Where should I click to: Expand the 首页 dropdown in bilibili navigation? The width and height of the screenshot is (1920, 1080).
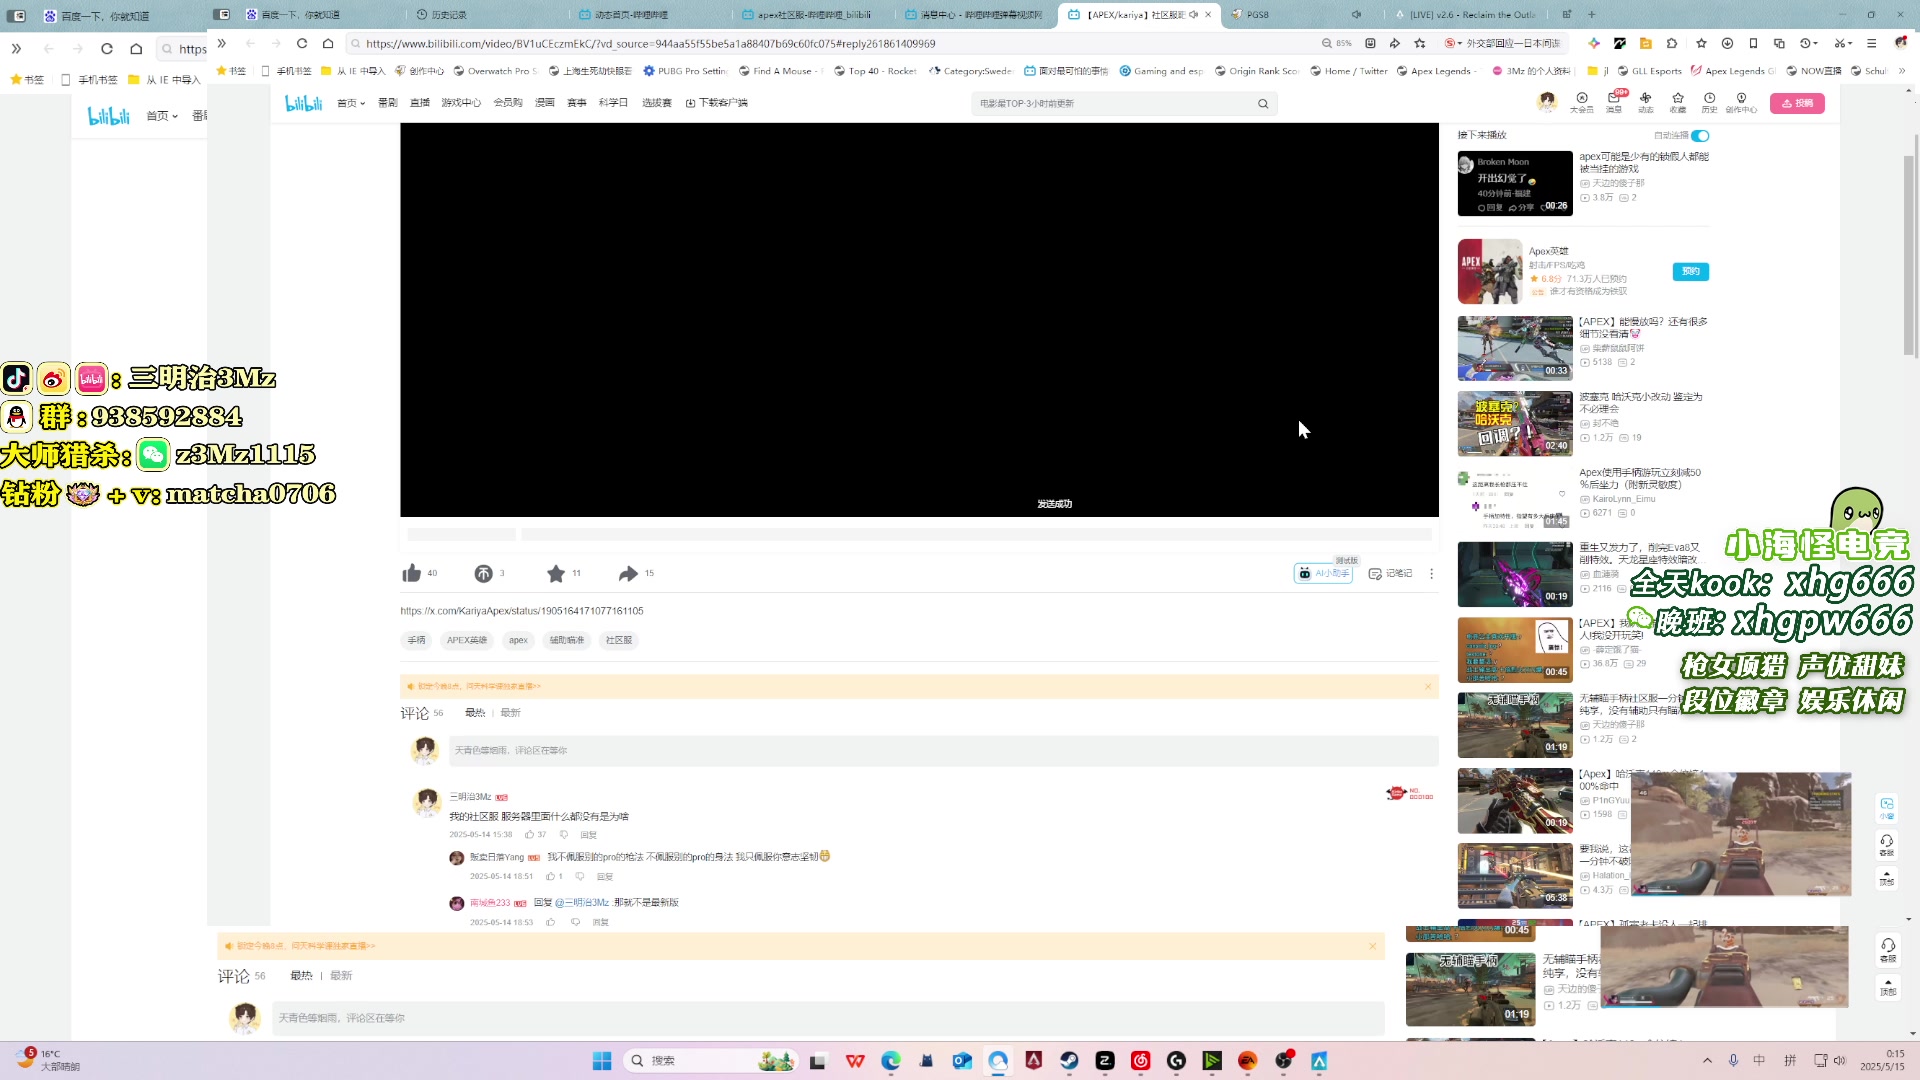click(351, 103)
